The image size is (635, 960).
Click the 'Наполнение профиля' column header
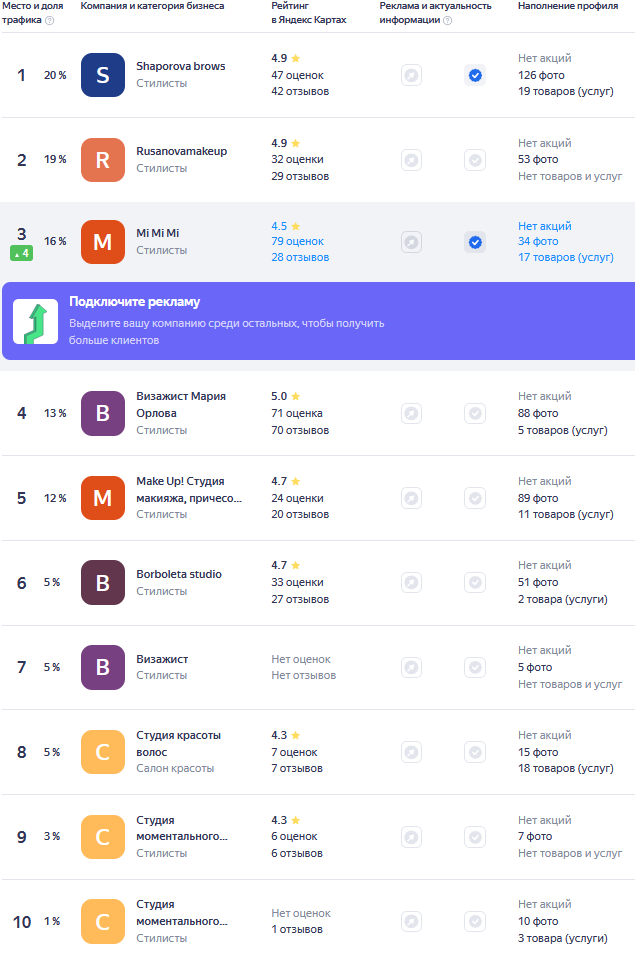568,6
